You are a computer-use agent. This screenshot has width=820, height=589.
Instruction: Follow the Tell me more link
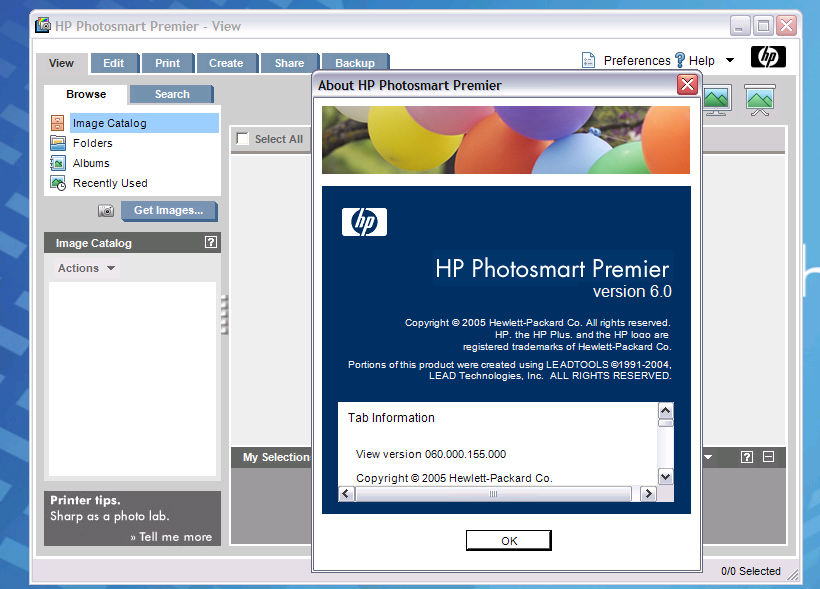coord(172,537)
